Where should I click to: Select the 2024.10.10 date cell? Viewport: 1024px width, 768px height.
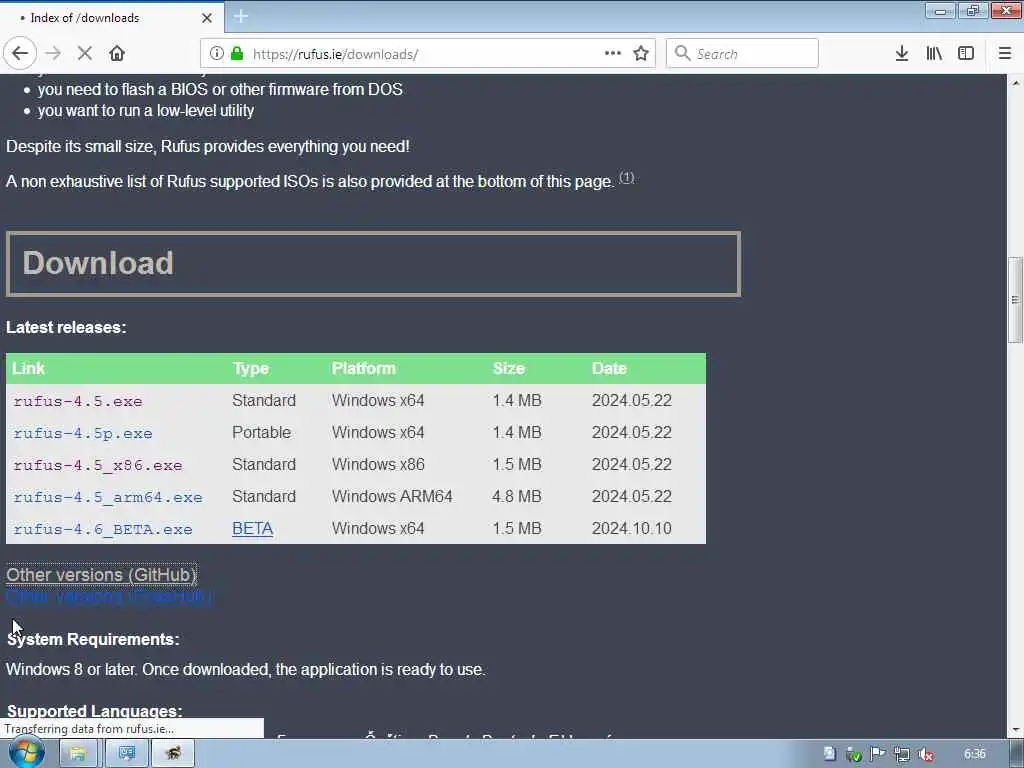[x=632, y=528]
